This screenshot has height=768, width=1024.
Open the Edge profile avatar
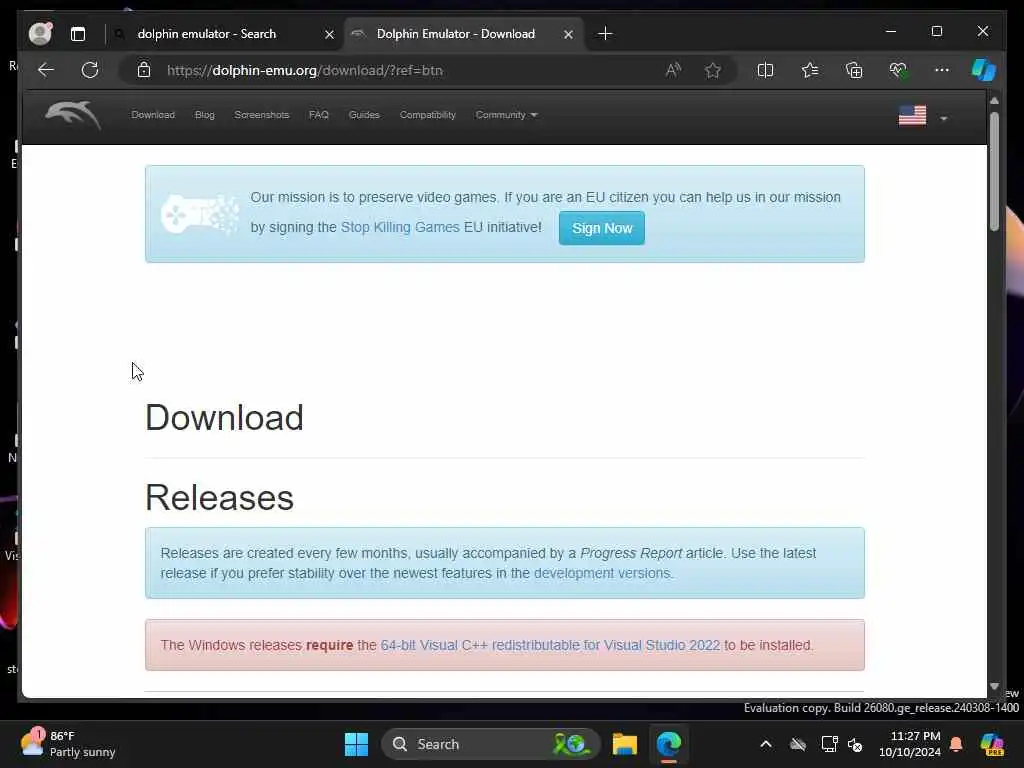40,34
